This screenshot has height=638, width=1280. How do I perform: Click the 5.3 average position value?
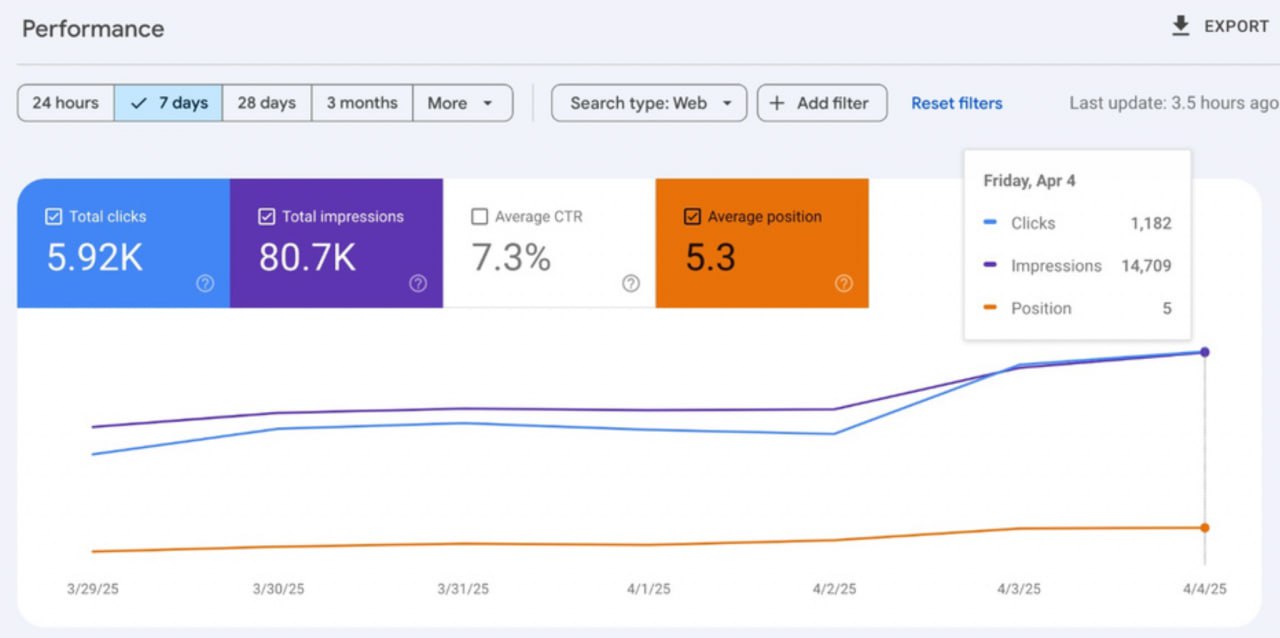pyautogui.click(x=711, y=258)
